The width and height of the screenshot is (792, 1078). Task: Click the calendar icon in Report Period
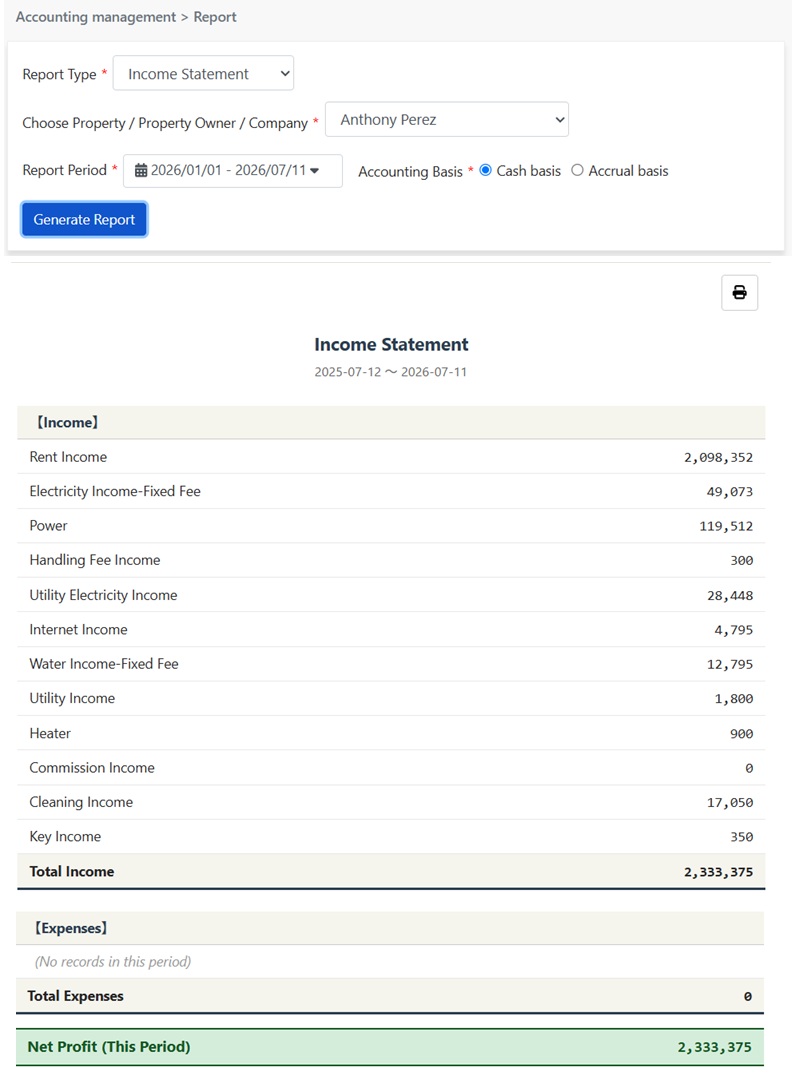(x=140, y=170)
